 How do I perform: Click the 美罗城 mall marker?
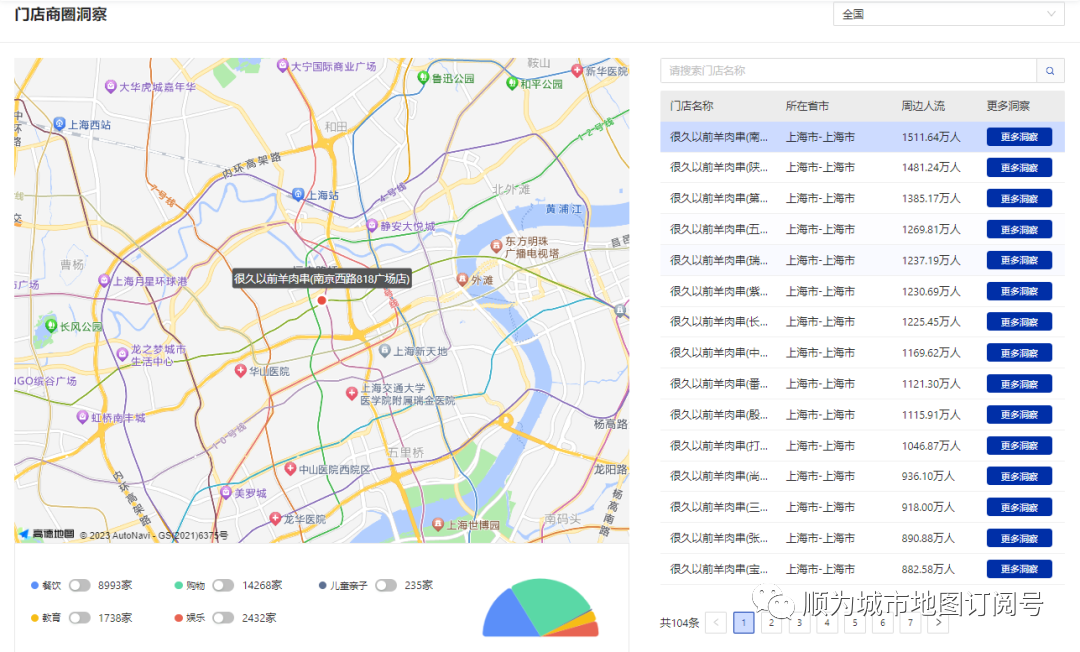(225, 492)
